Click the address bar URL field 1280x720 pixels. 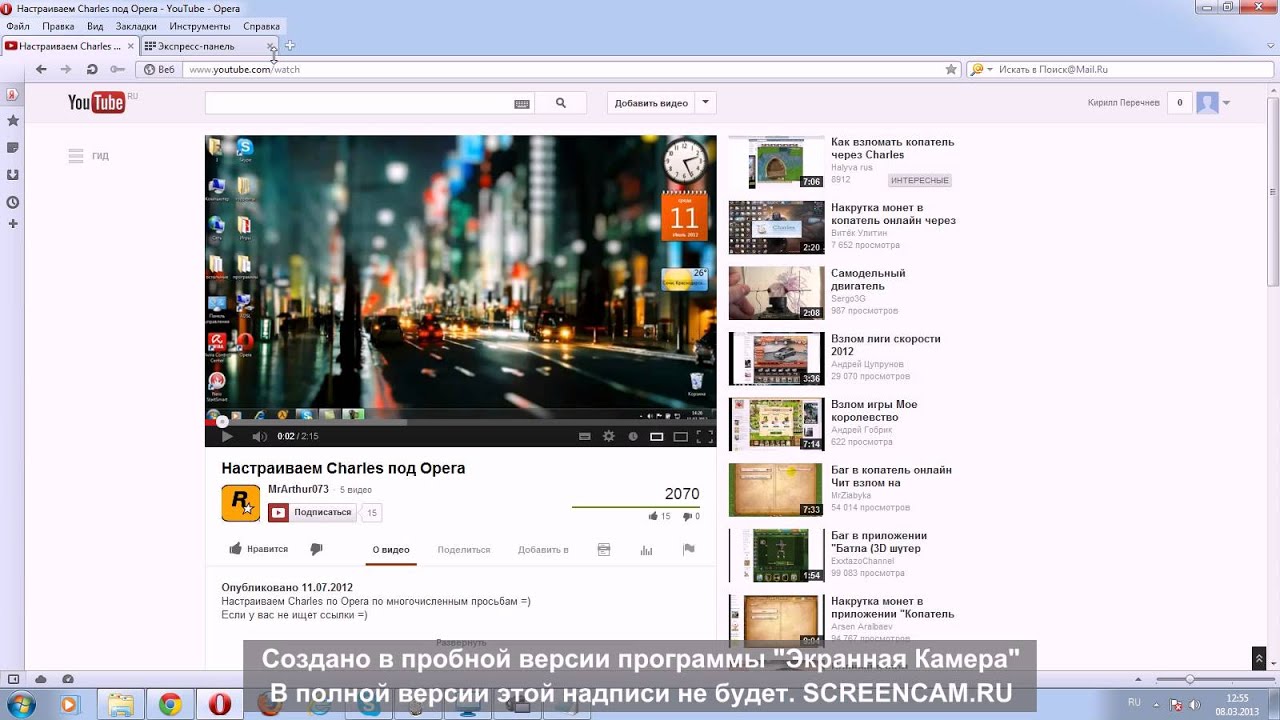[x=565, y=69]
